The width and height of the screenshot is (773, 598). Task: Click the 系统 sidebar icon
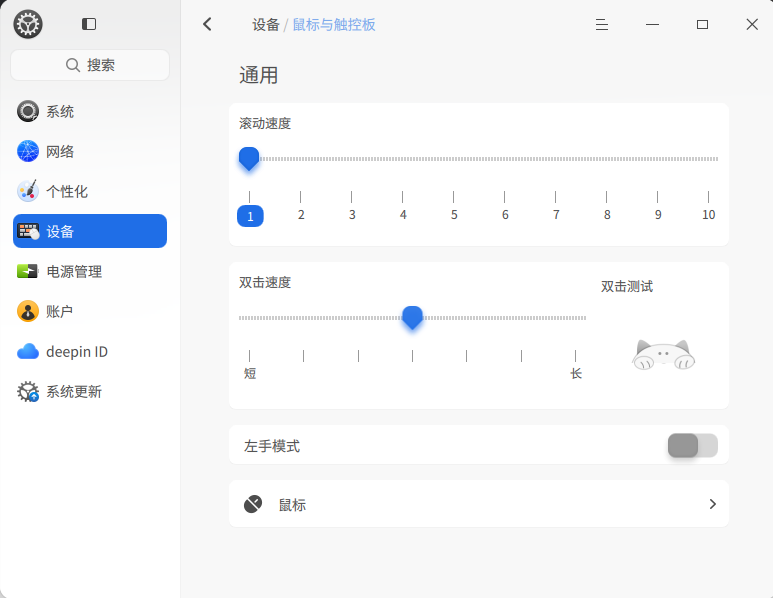coord(28,111)
